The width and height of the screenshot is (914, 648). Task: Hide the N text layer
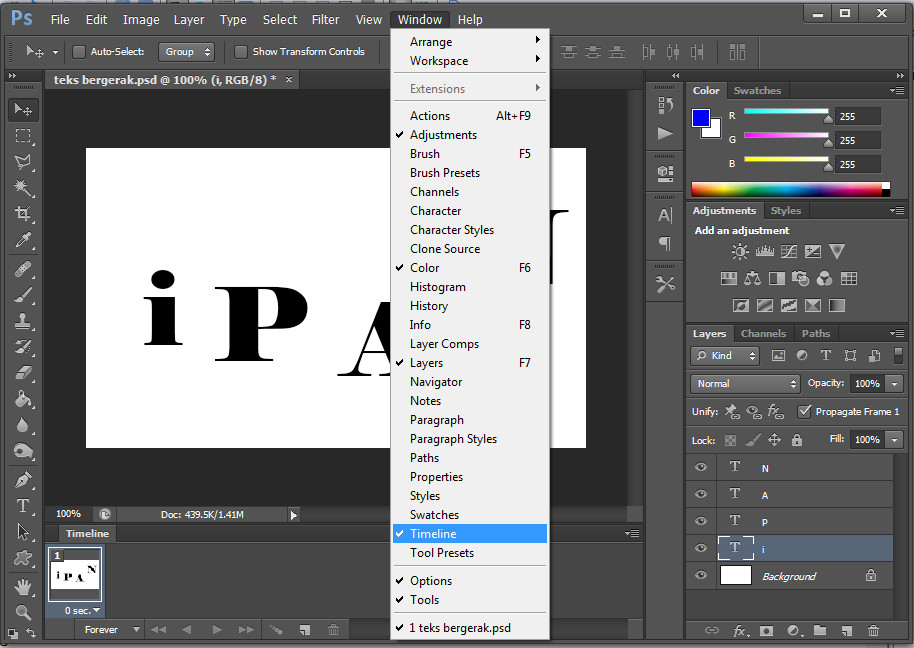tap(701, 467)
